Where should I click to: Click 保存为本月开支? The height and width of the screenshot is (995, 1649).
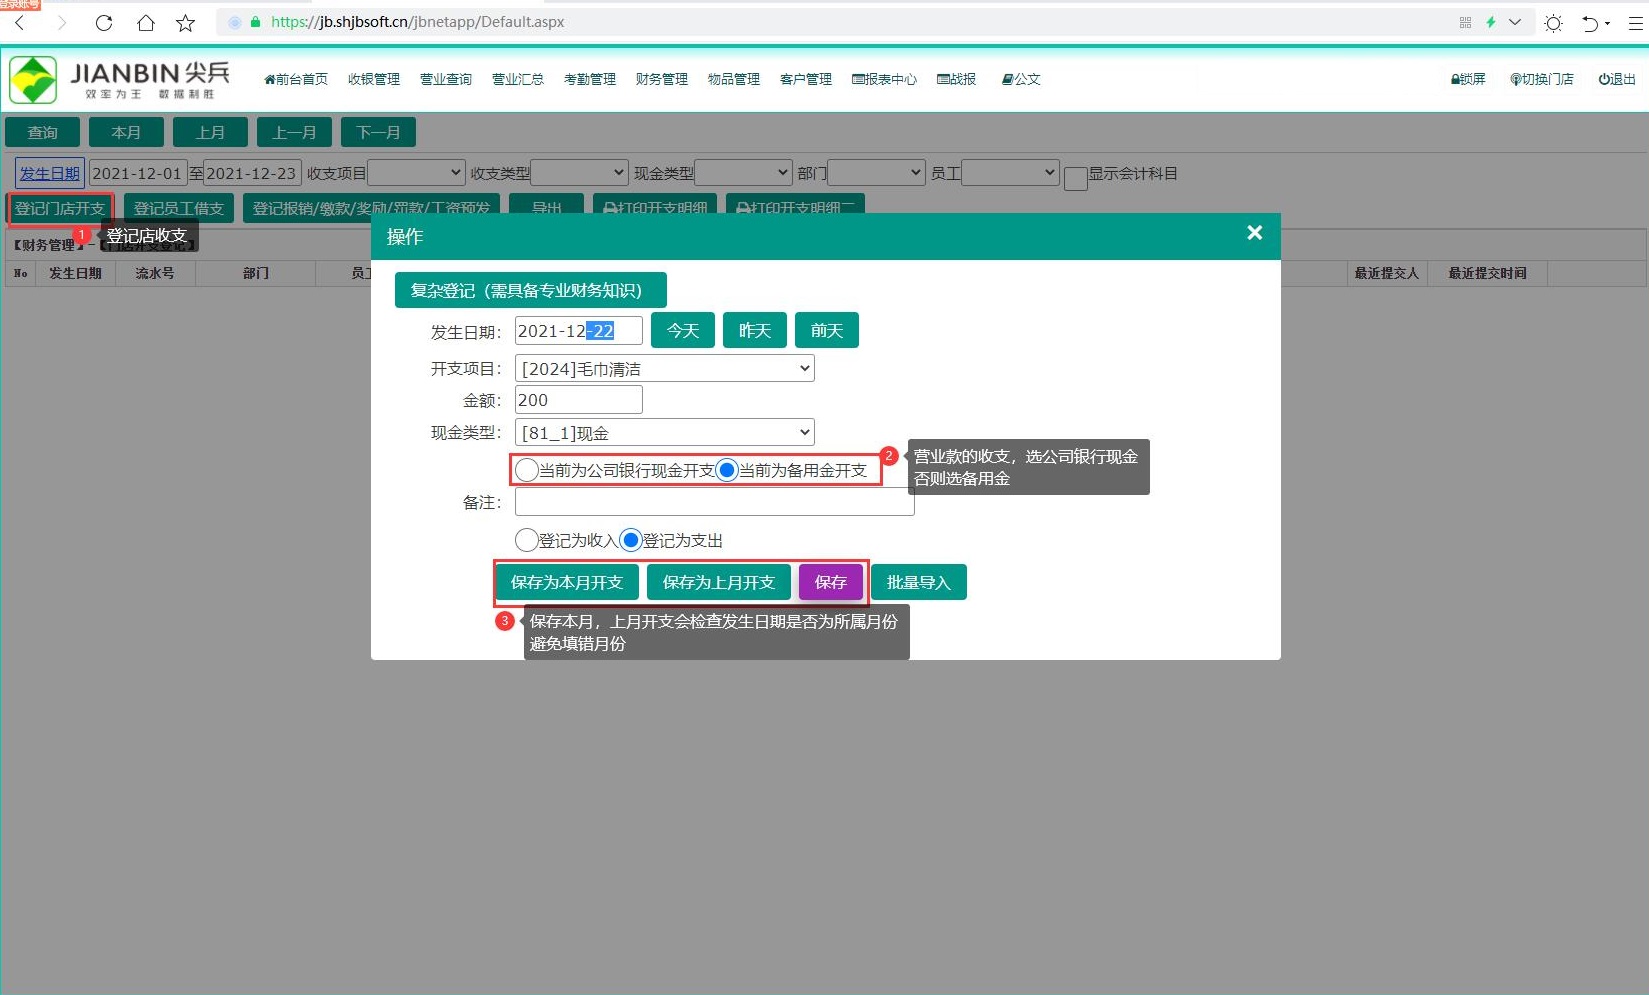pyautogui.click(x=567, y=582)
